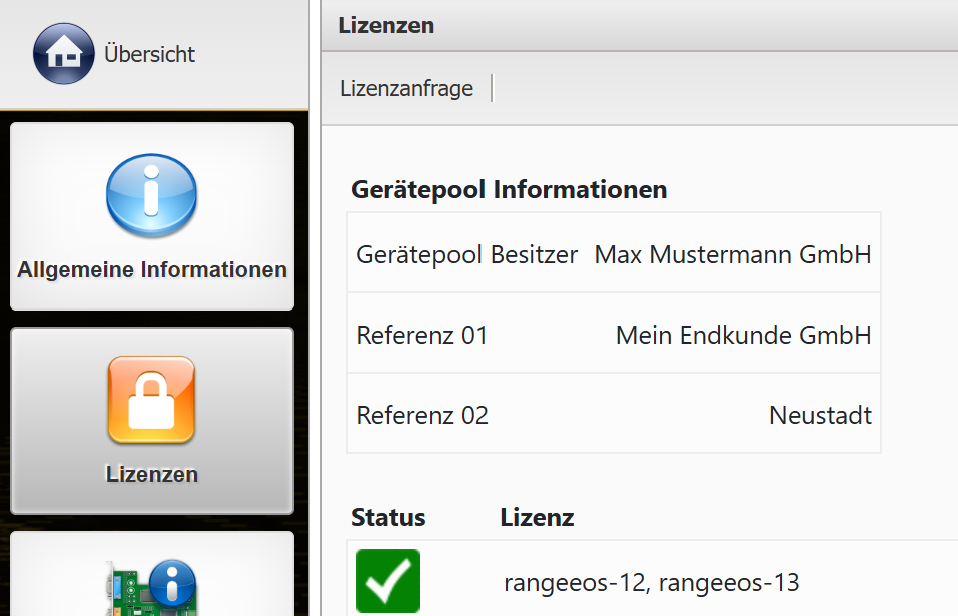Select the Allgemeine Informationen label

pyautogui.click(x=152, y=270)
